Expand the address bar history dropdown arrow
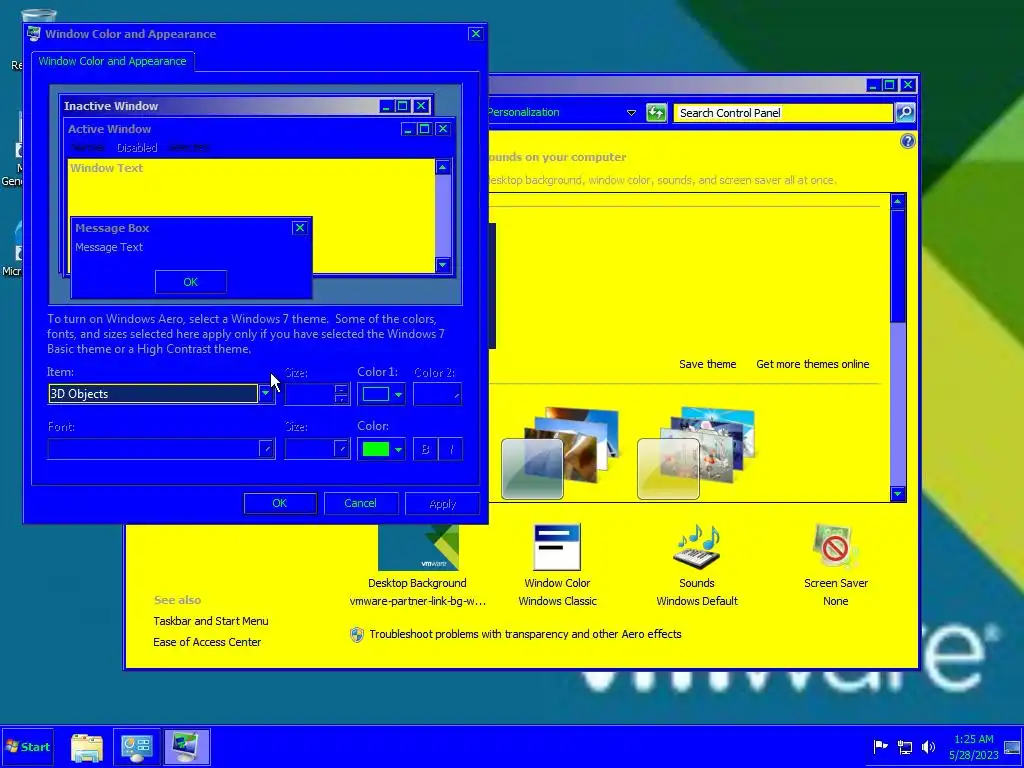This screenshot has width=1024, height=768. coord(631,112)
